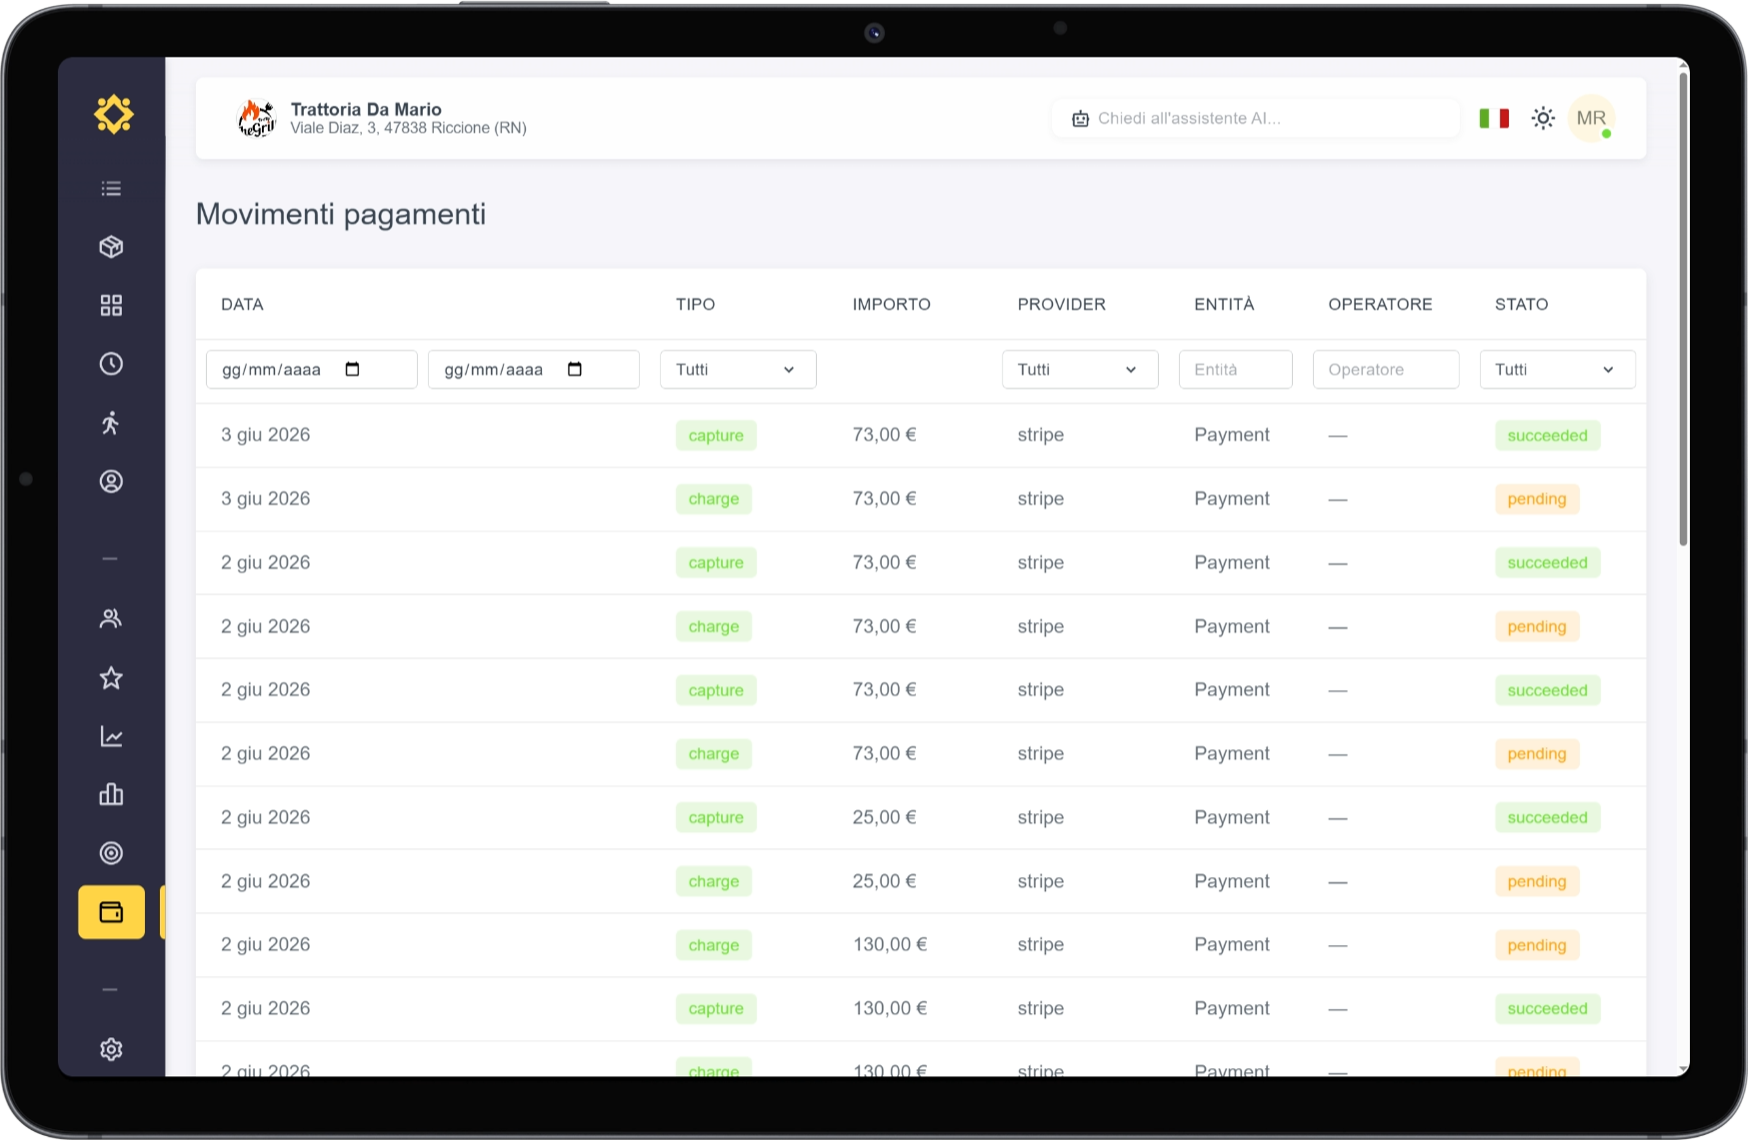Expand the Stato filter dropdown
Viewport: 1748px width, 1140px height.
coord(1557,369)
